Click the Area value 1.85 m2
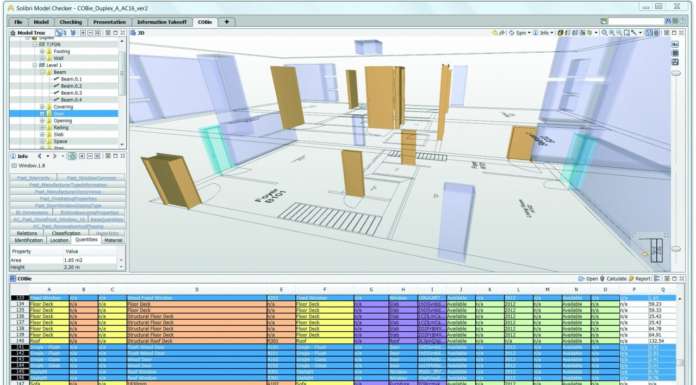The width and height of the screenshot is (696, 385). pyautogui.click(x=73, y=260)
